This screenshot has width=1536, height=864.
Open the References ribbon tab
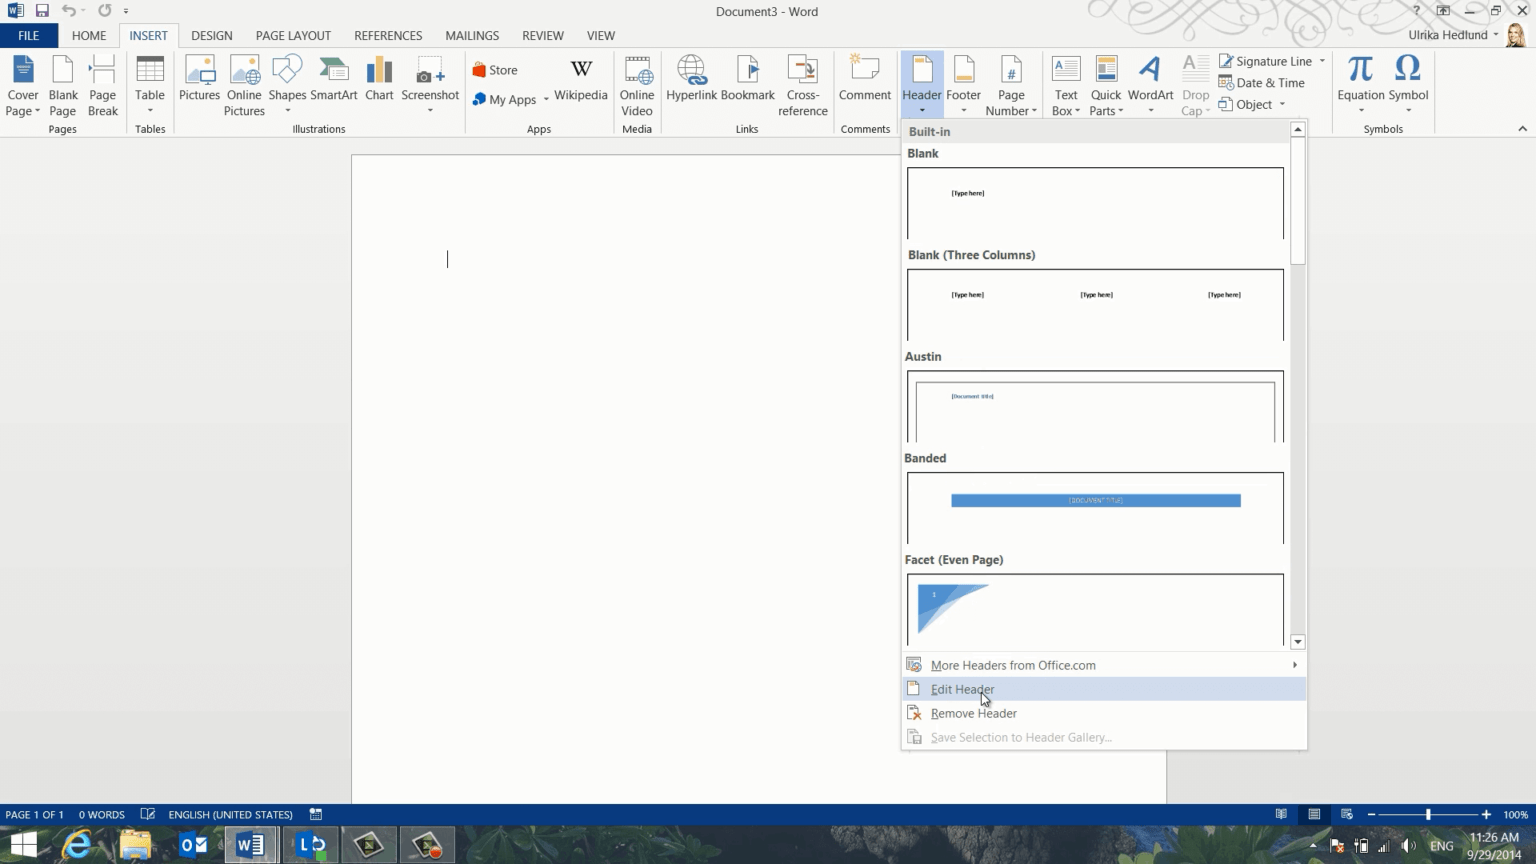(x=388, y=35)
